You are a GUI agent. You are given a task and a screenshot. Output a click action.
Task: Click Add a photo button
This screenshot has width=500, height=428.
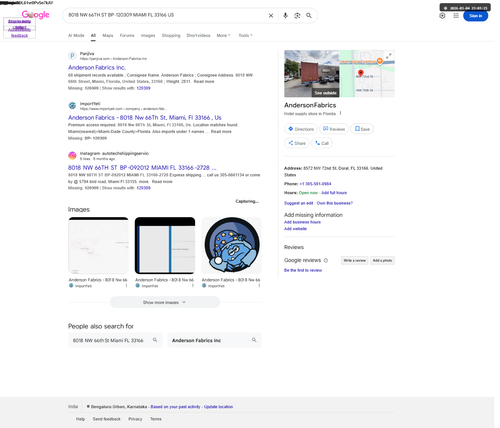pyautogui.click(x=382, y=260)
